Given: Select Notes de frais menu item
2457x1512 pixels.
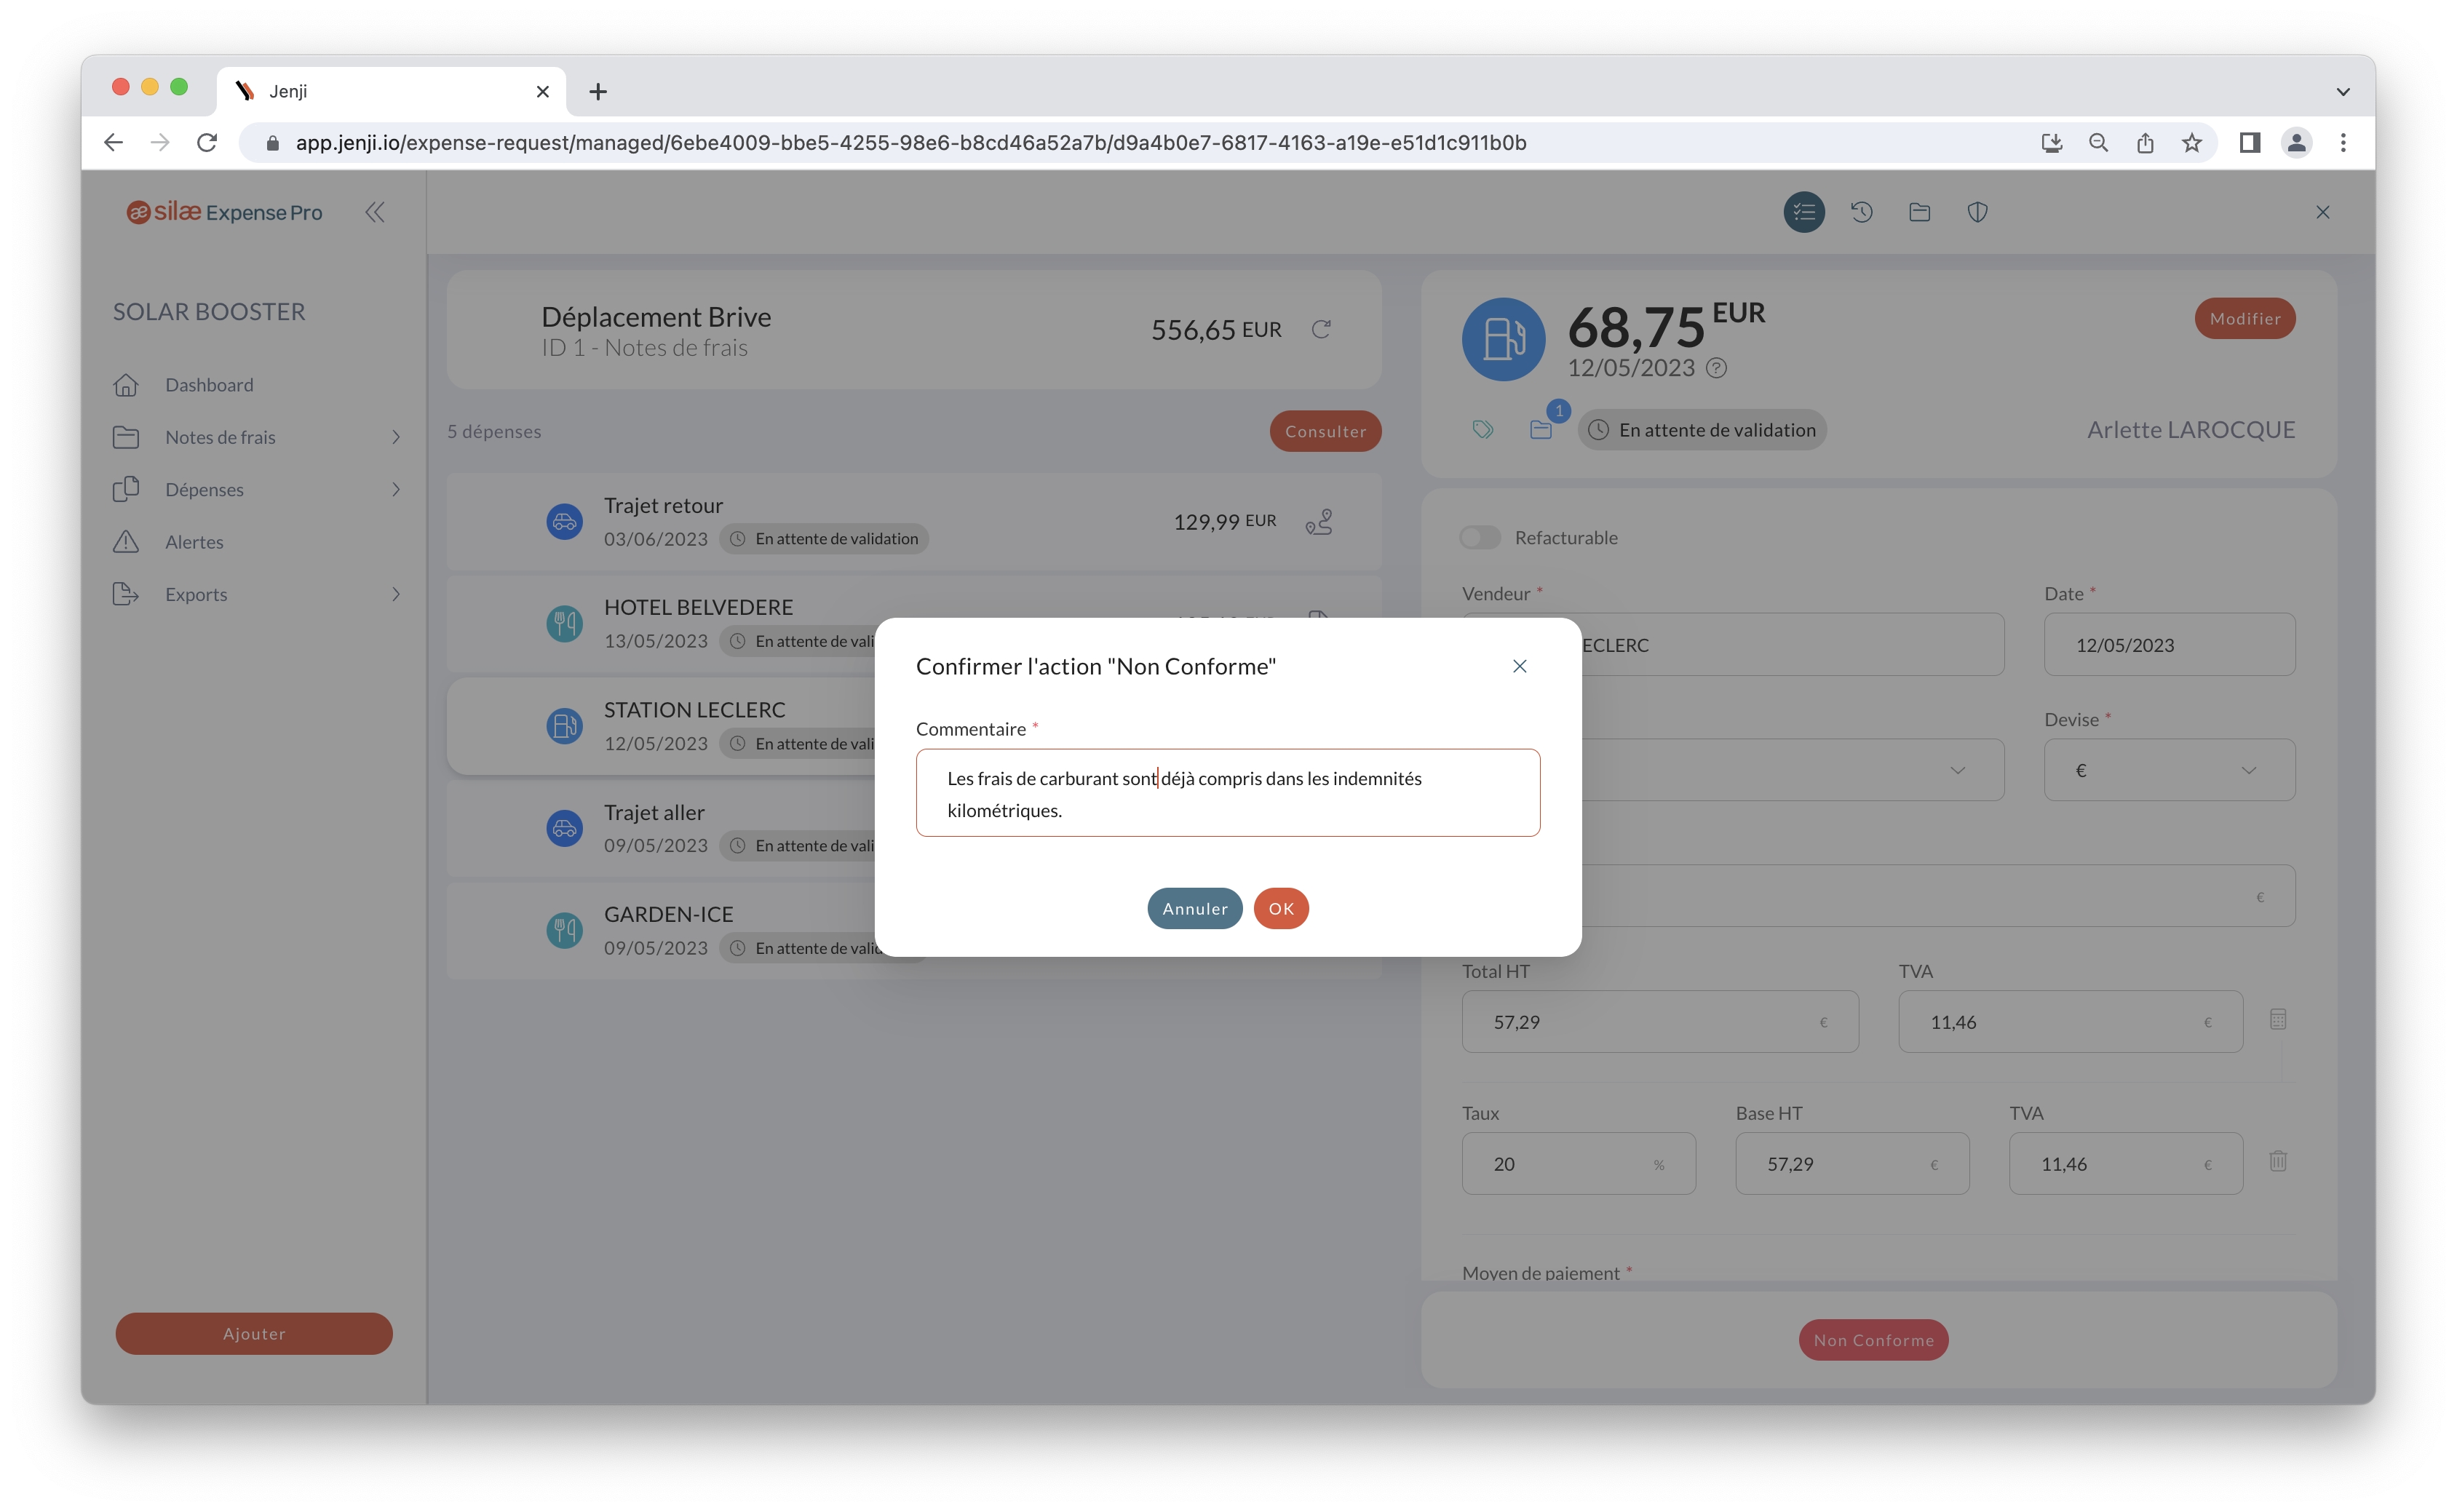Looking at the screenshot, I should coord(220,437).
